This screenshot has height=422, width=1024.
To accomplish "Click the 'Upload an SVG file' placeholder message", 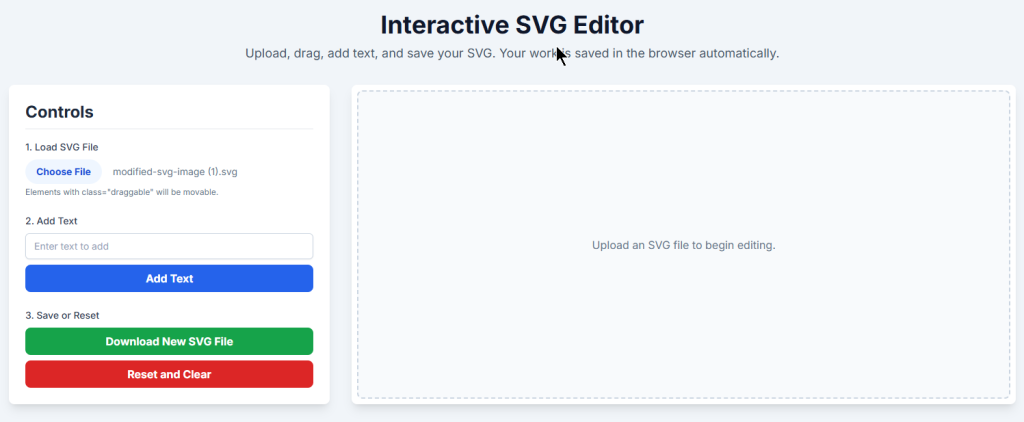I will [x=683, y=245].
